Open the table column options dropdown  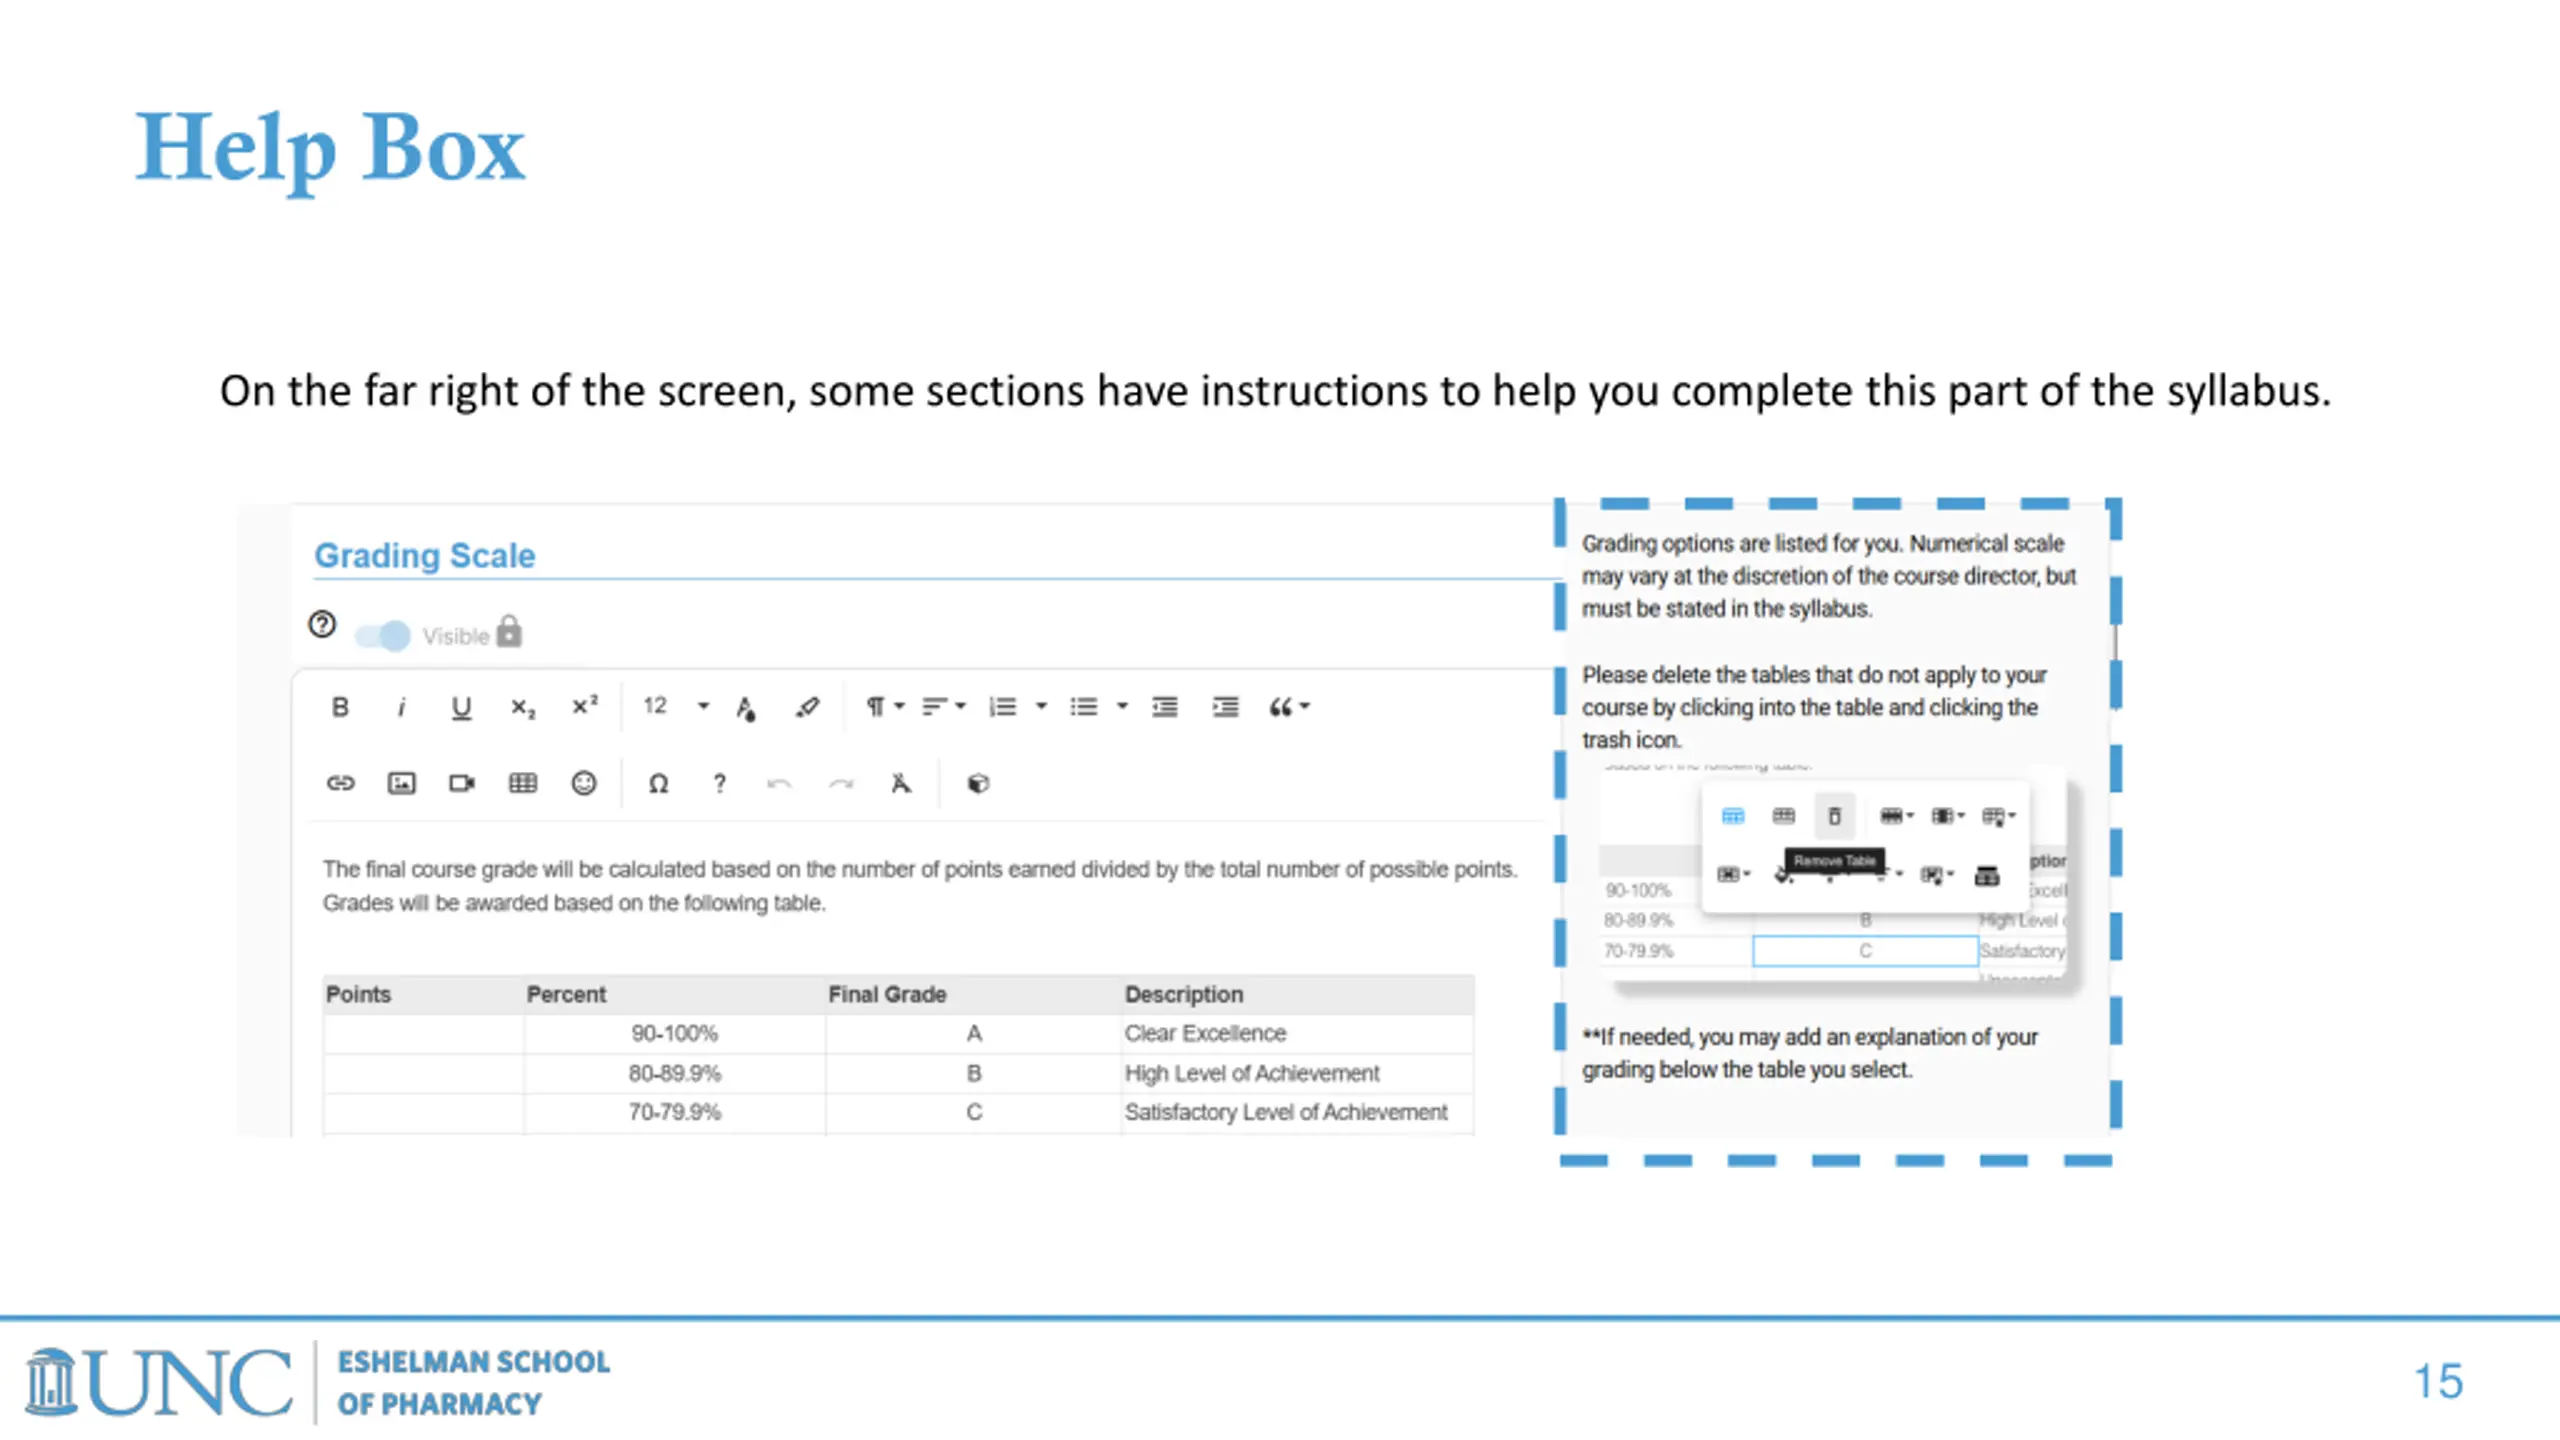1947,816
